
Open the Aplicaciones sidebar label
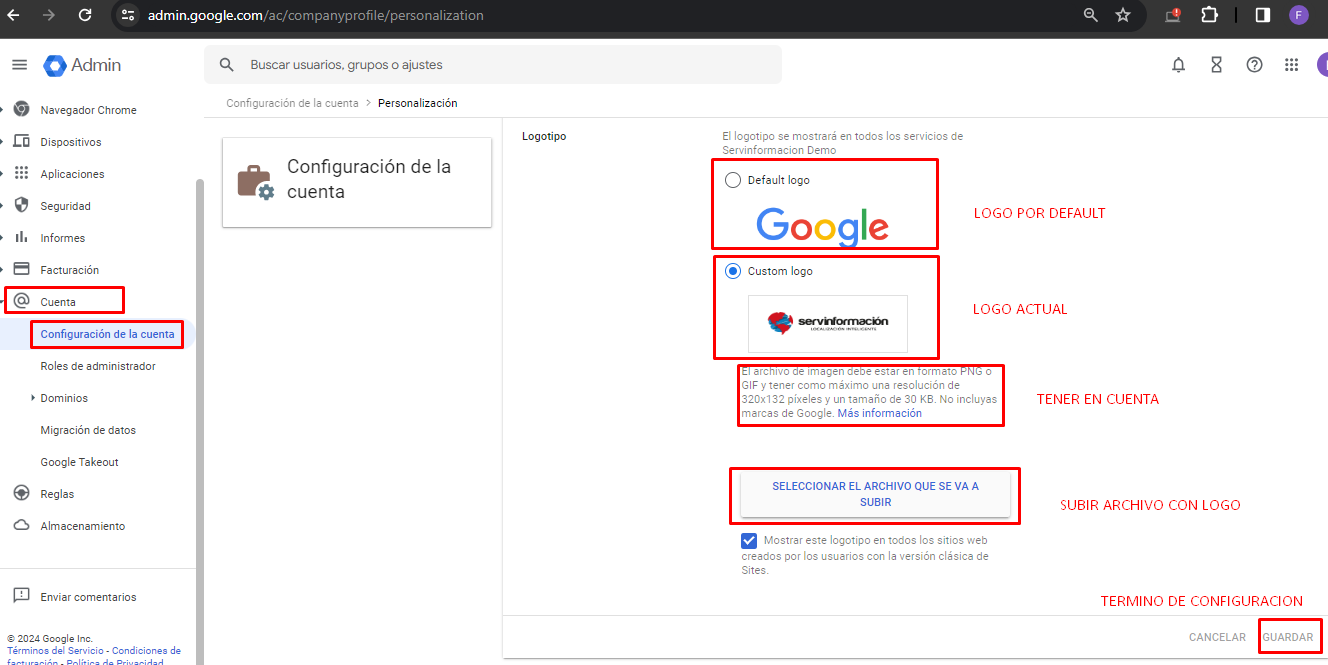72,174
